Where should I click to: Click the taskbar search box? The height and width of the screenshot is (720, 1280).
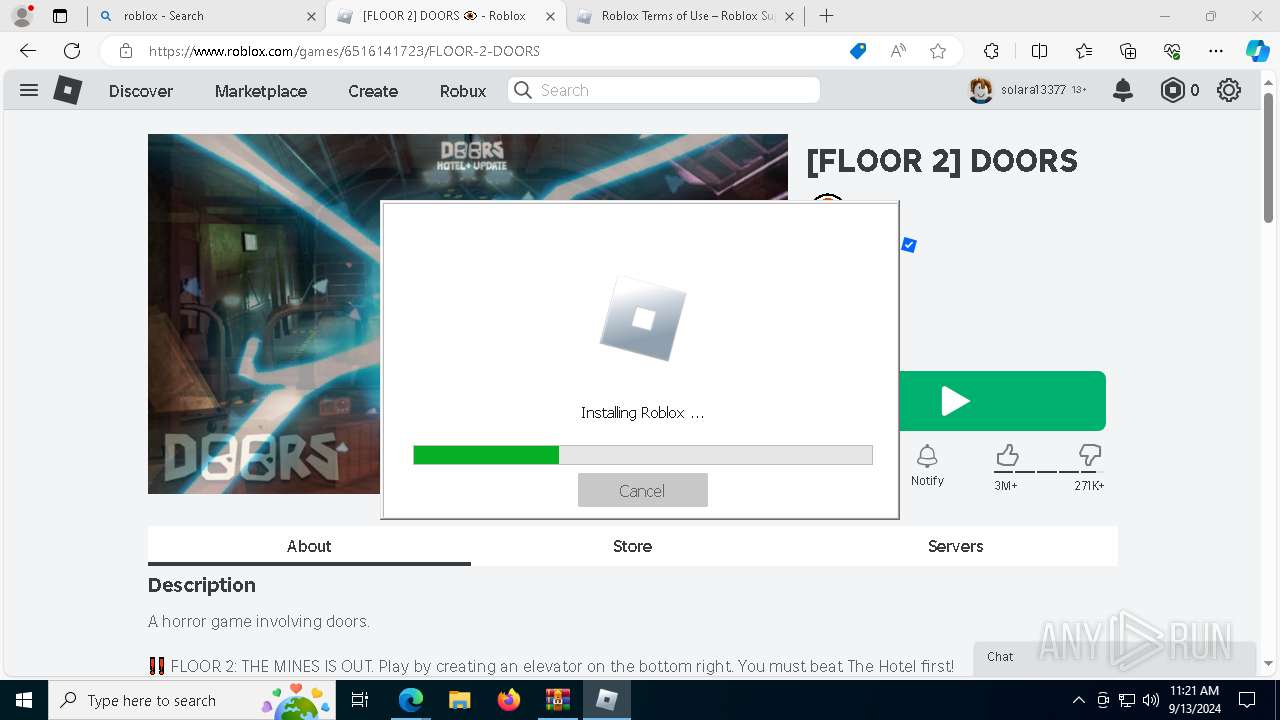pos(192,700)
